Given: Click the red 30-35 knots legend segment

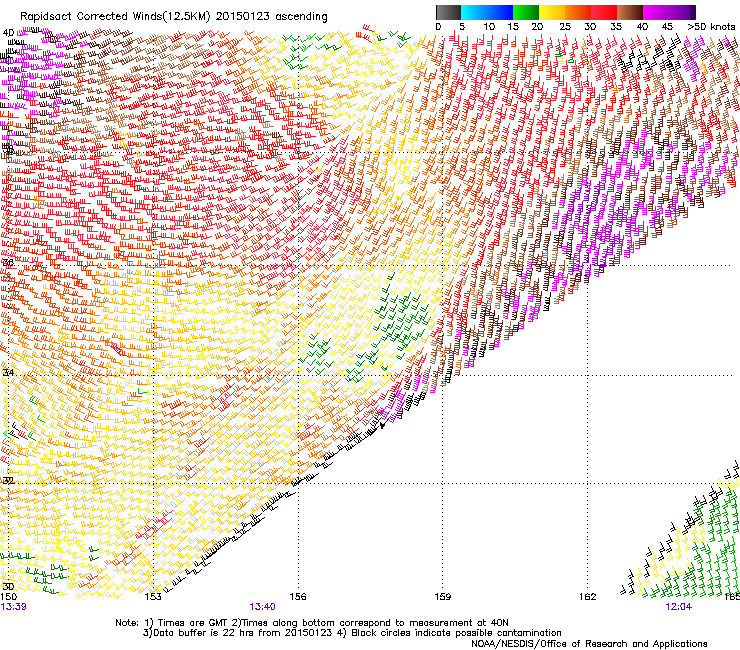Looking at the screenshot, I should coord(604,12).
